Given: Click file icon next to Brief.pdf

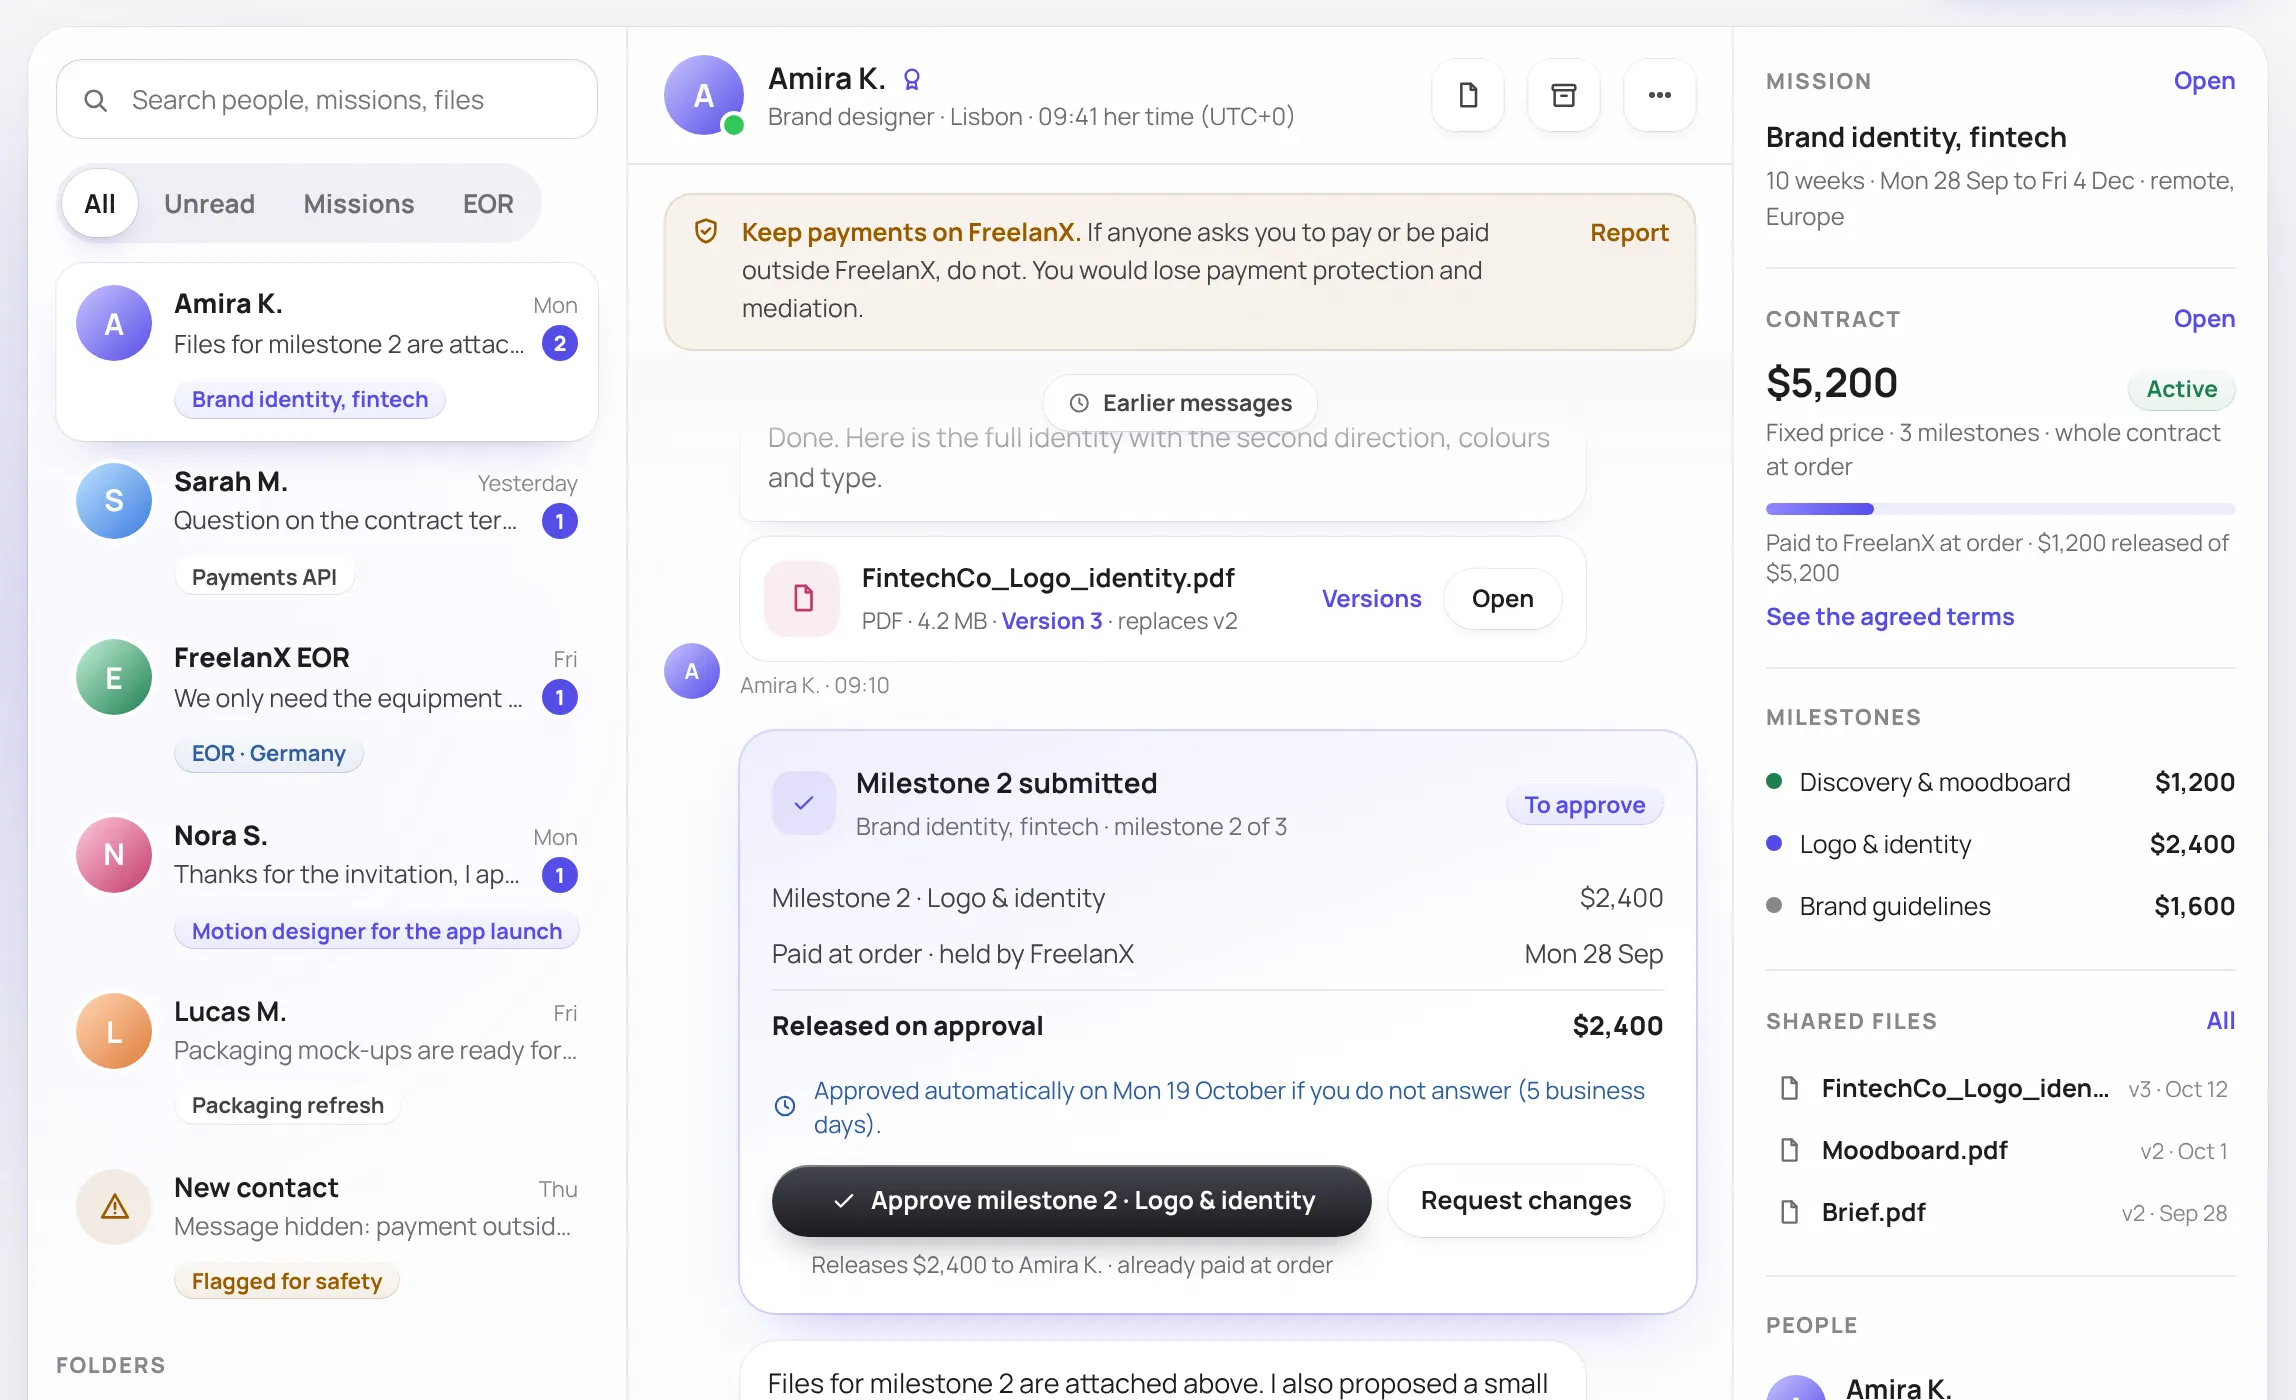Looking at the screenshot, I should click(1790, 1212).
